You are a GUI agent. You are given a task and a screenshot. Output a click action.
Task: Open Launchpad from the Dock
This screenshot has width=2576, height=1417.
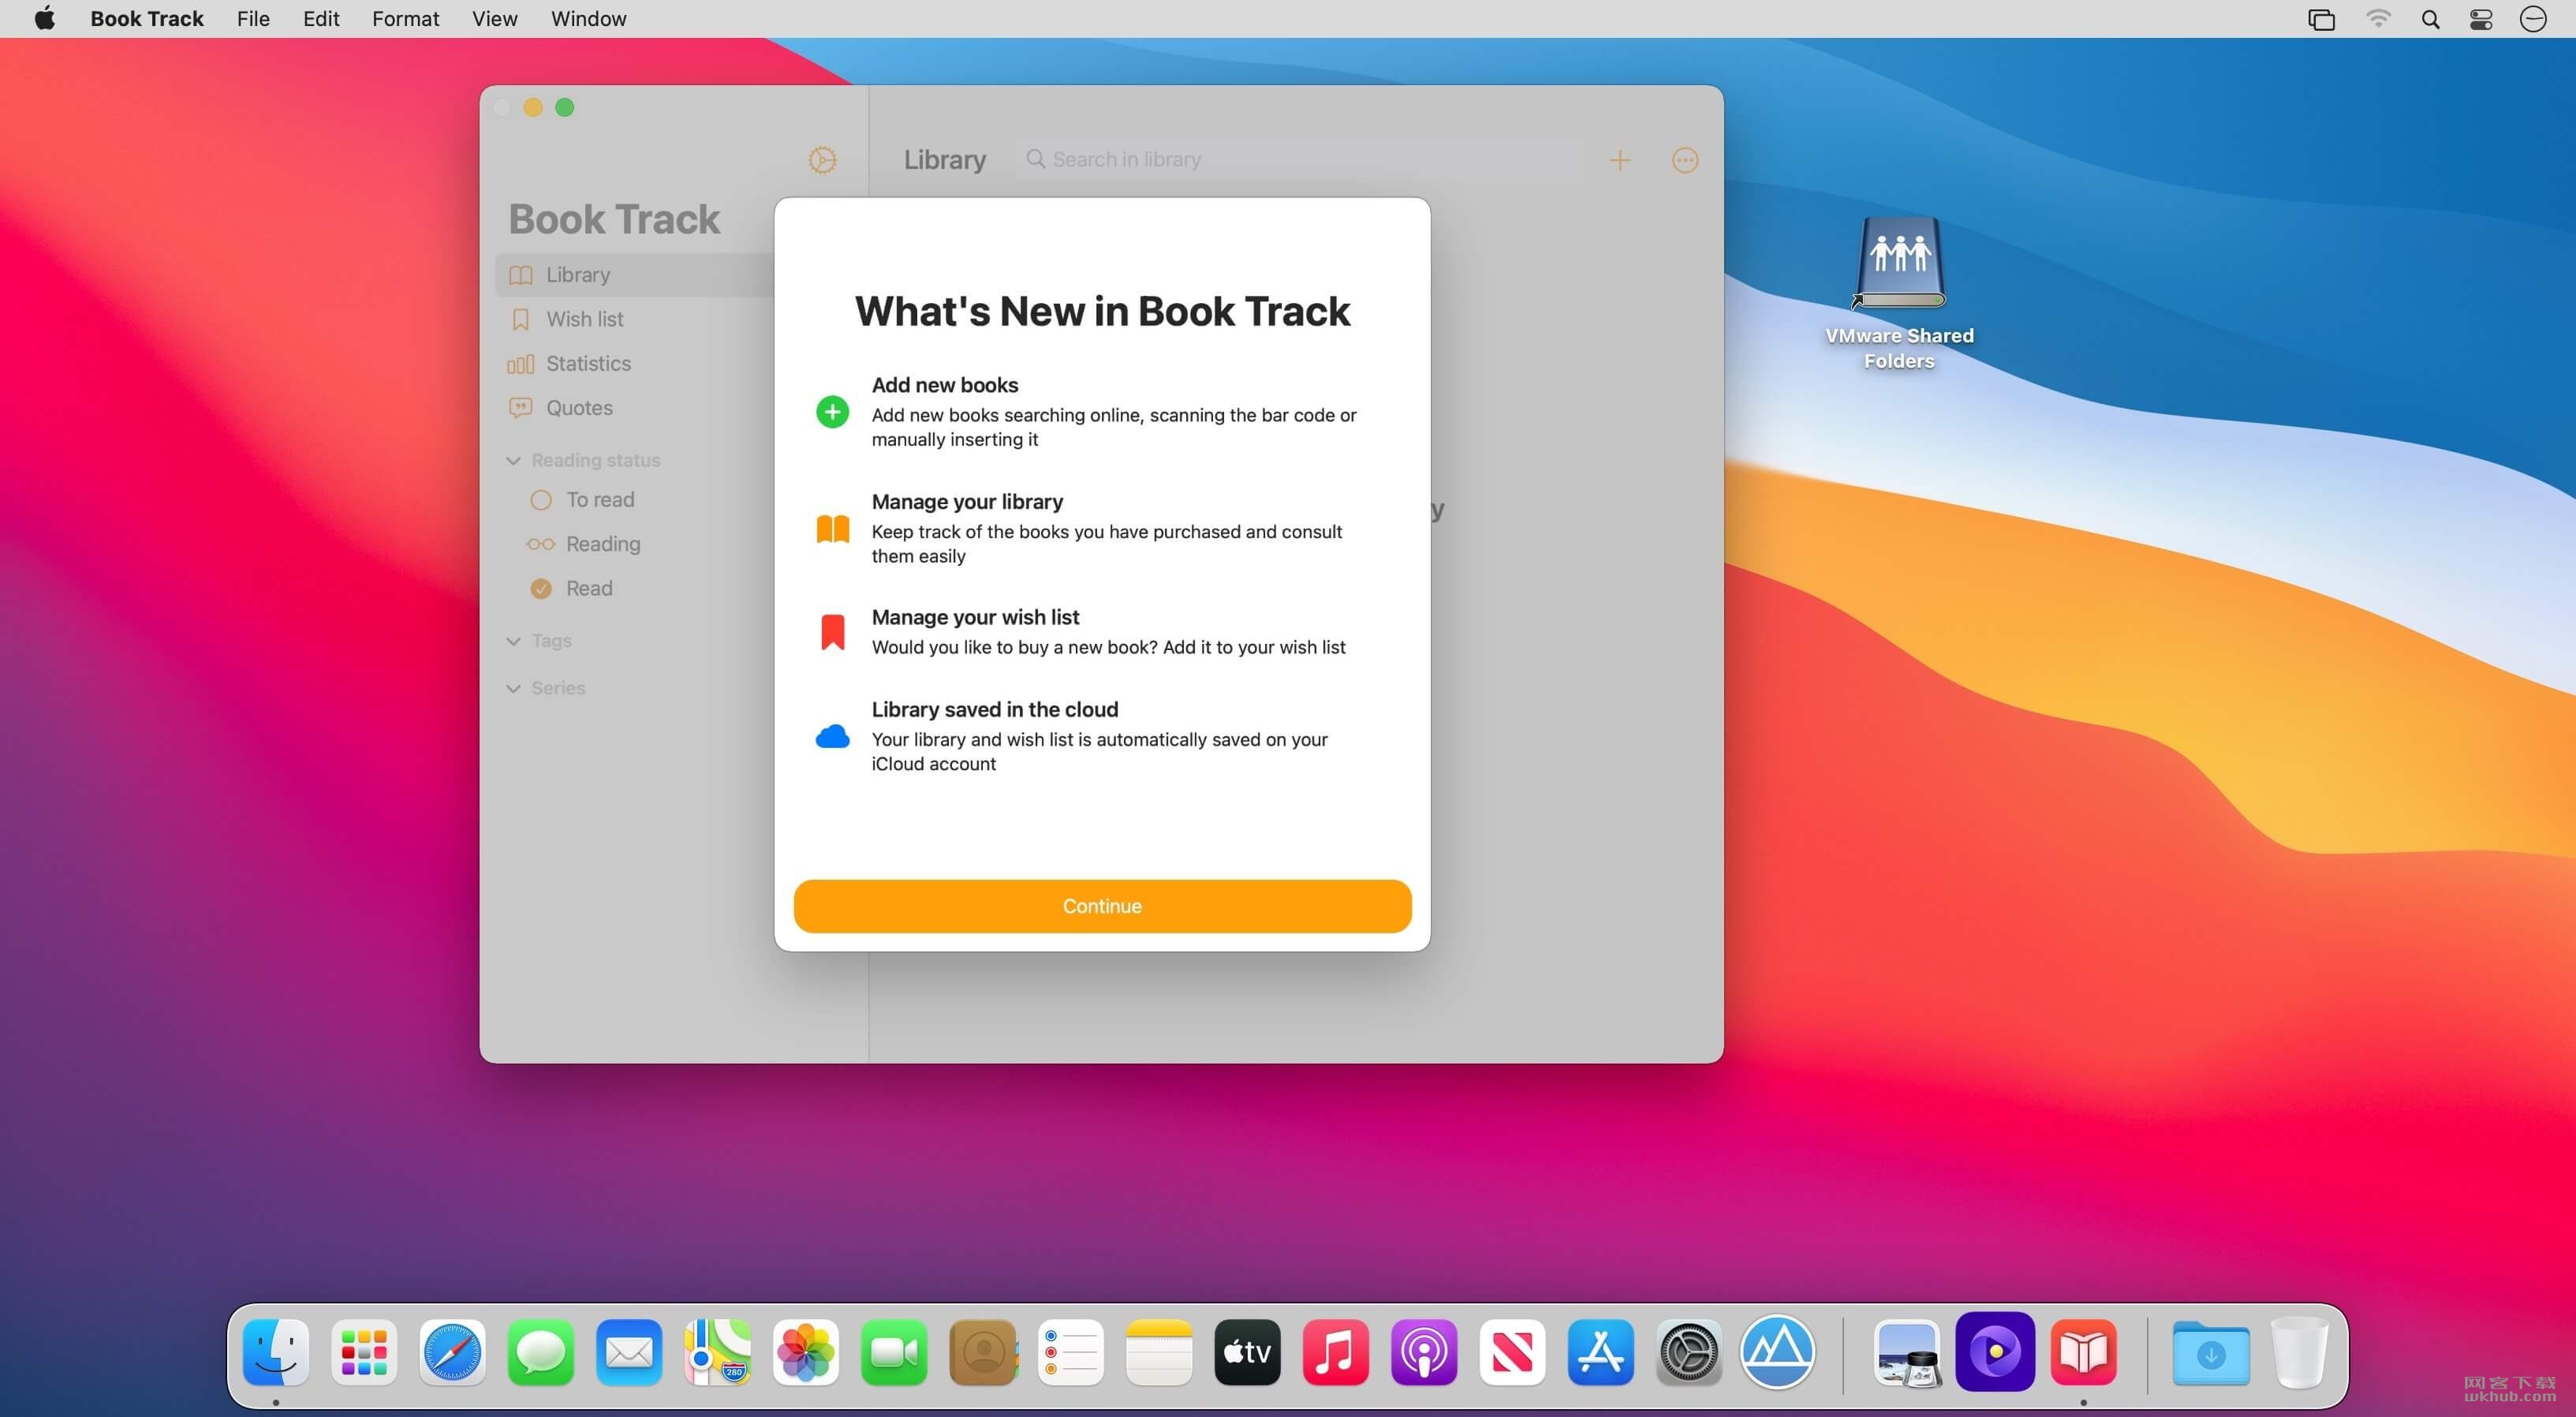coord(364,1353)
